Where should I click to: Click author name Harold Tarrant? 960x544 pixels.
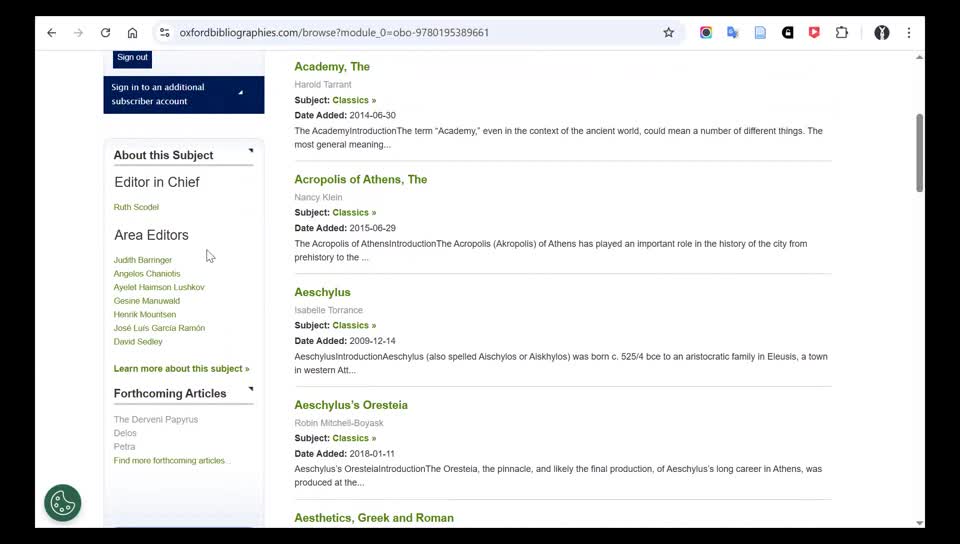click(323, 84)
